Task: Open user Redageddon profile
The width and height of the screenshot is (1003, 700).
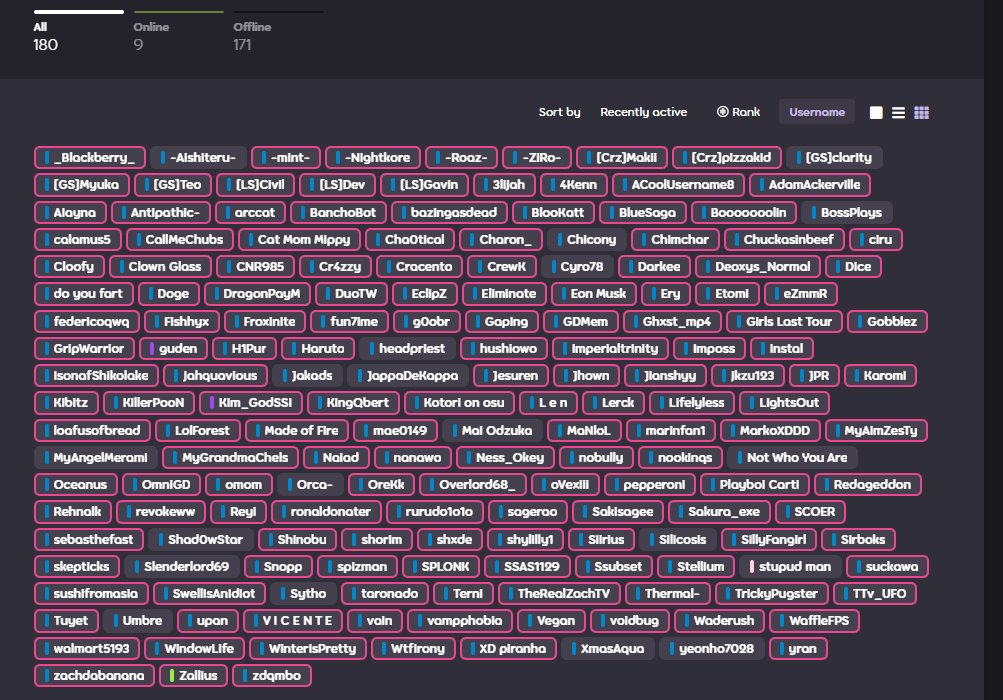Action: 867,484
